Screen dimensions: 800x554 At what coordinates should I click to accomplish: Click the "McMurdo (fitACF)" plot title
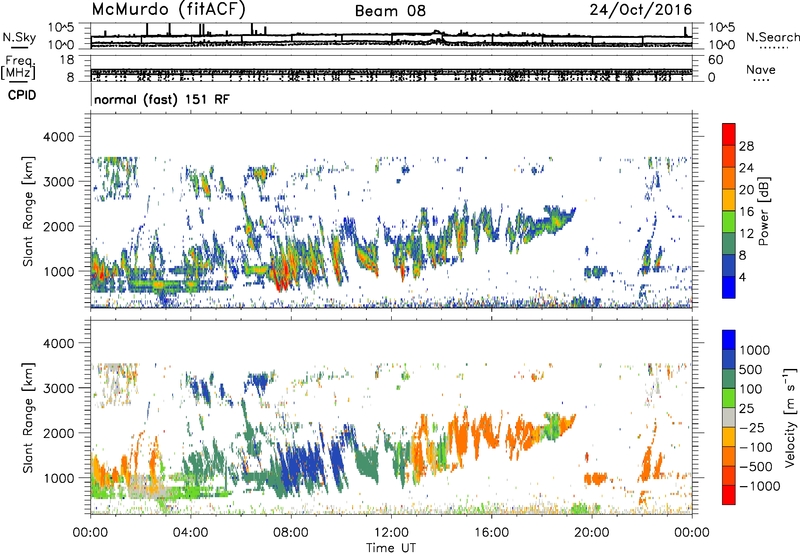click(x=169, y=10)
